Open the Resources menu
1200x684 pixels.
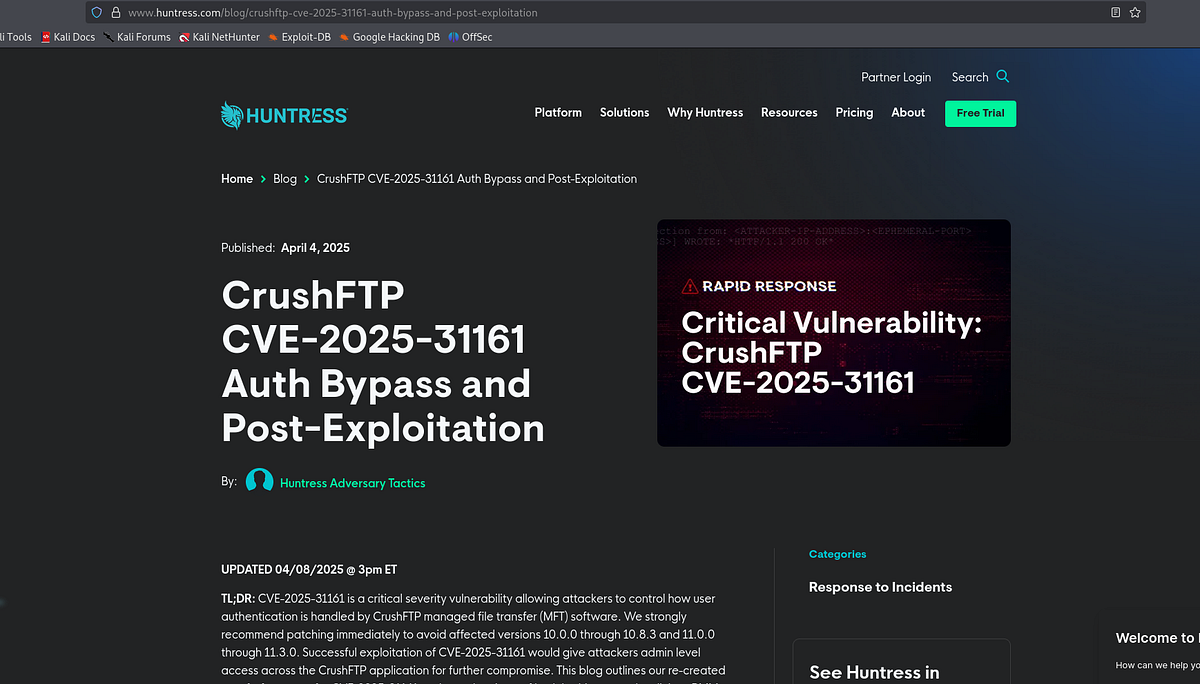pyautogui.click(x=789, y=113)
